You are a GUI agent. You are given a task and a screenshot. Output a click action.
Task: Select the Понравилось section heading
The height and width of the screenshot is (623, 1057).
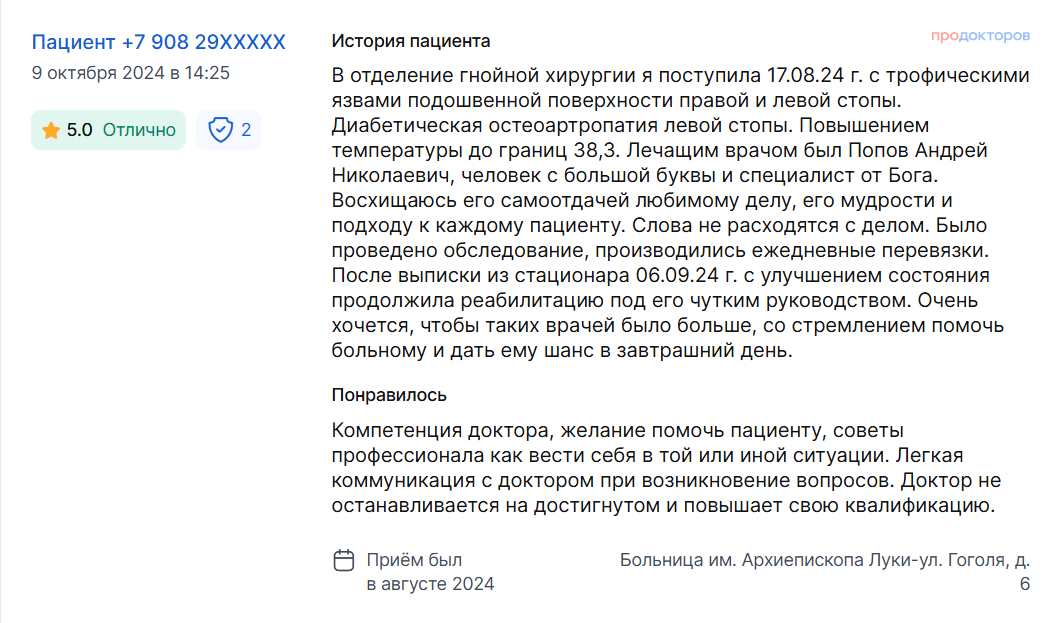point(389,395)
